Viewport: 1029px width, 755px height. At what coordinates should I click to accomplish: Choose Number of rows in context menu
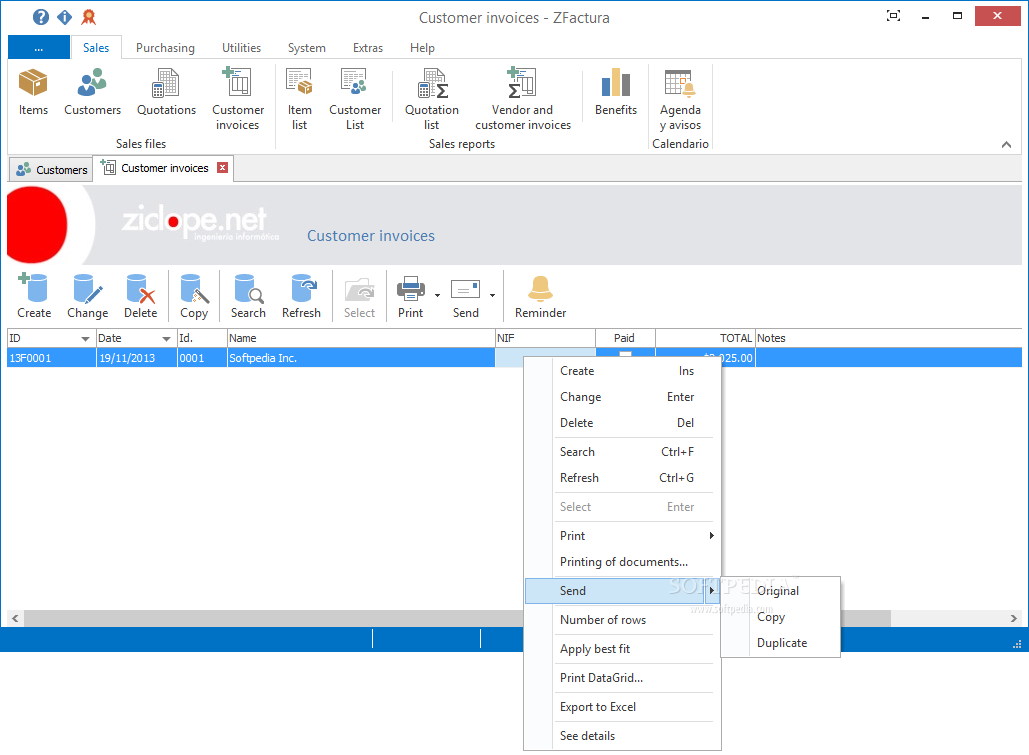pyautogui.click(x=622, y=620)
